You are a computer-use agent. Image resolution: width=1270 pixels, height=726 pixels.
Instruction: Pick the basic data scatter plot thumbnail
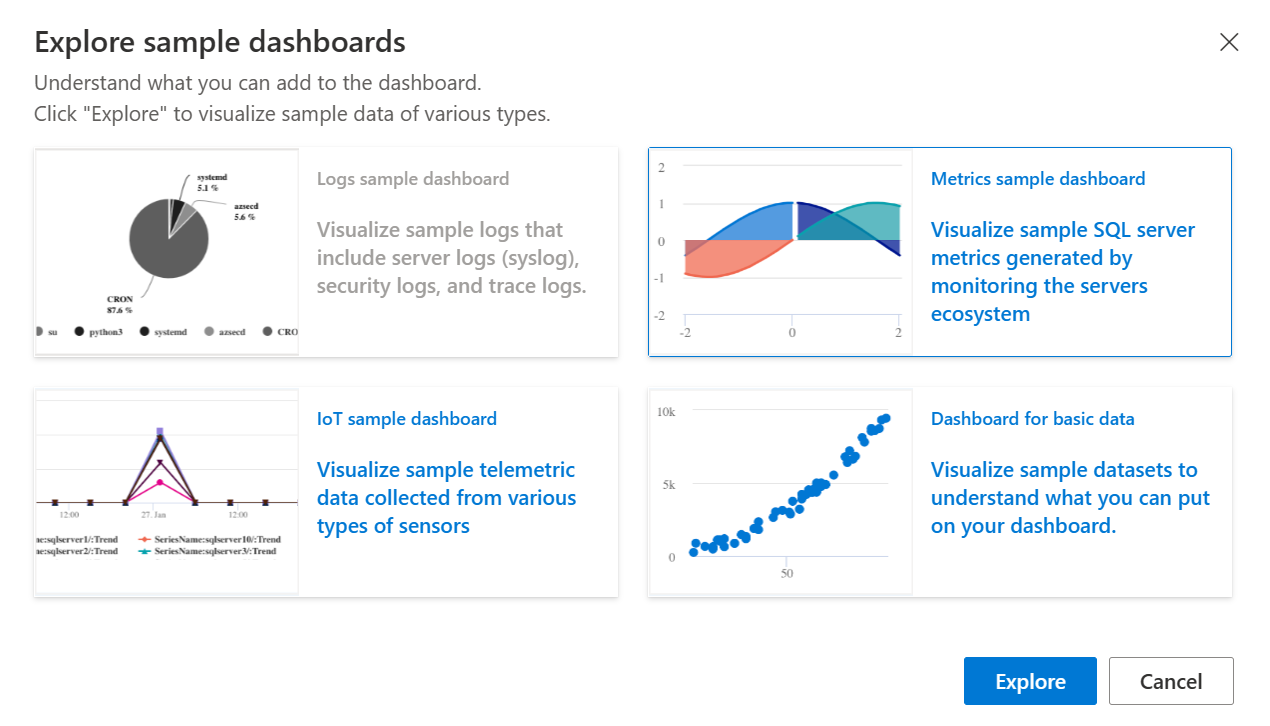[781, 491]
